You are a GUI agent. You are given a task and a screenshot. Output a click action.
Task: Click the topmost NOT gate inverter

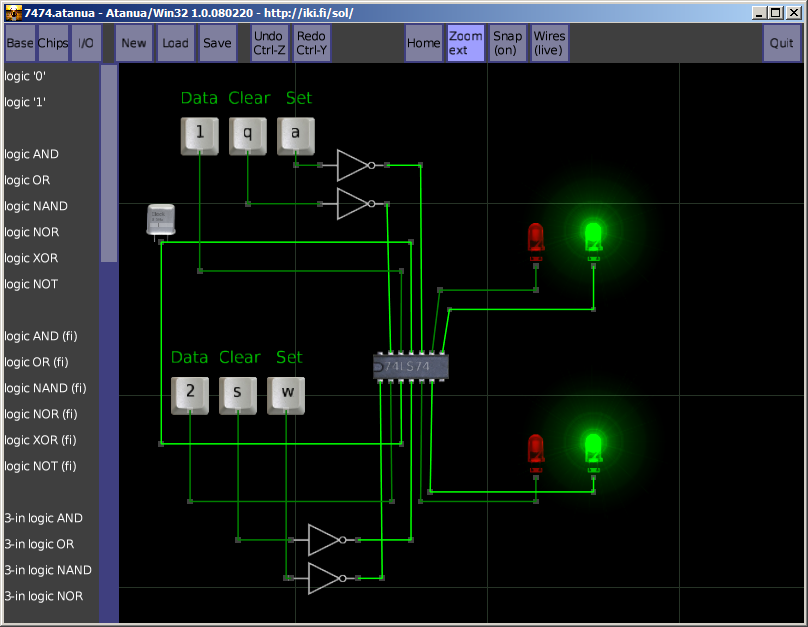pos(355,165)
